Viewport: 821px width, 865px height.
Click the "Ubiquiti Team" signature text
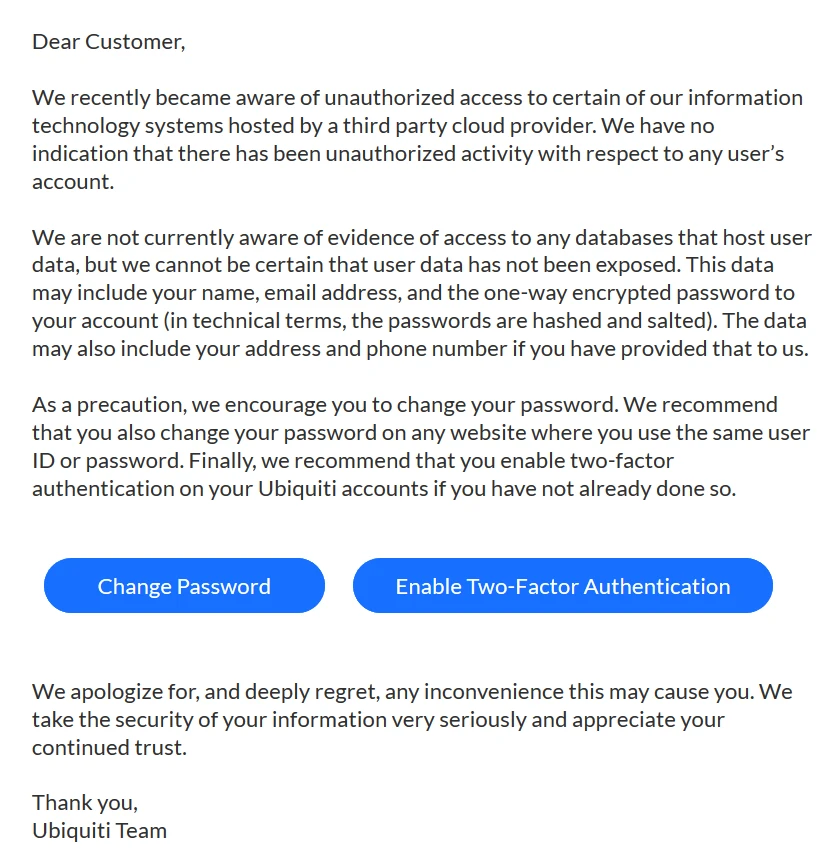click(x=99, y=830)
